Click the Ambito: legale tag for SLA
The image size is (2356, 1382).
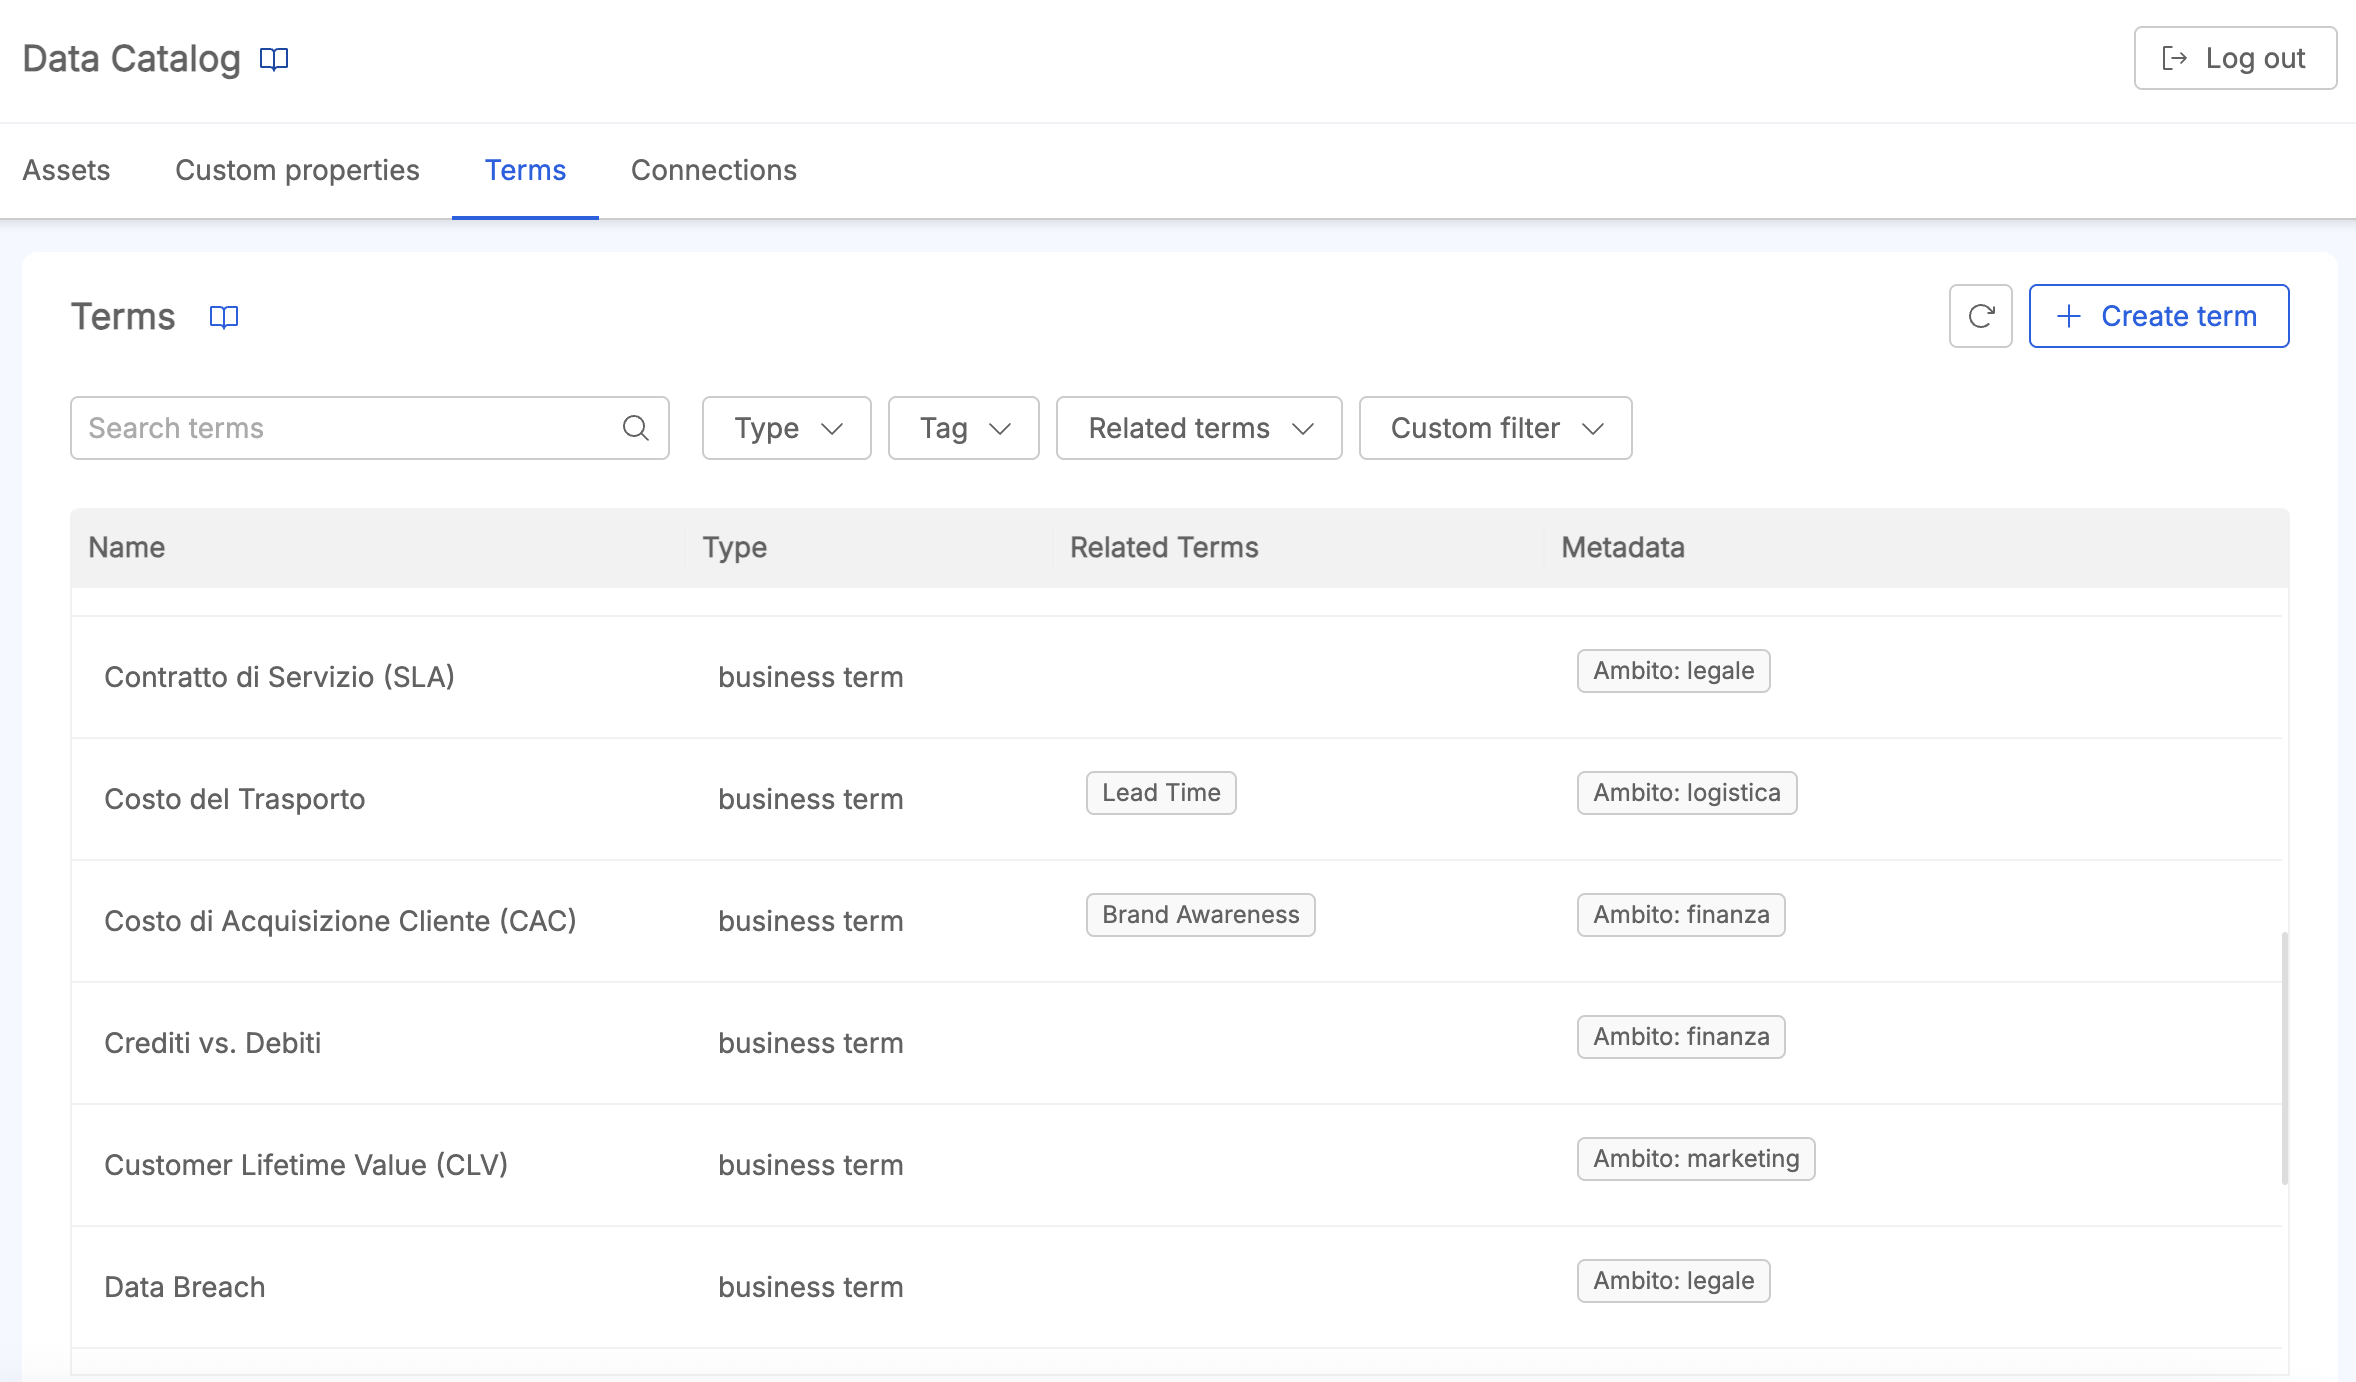(x=1673, y=671)
